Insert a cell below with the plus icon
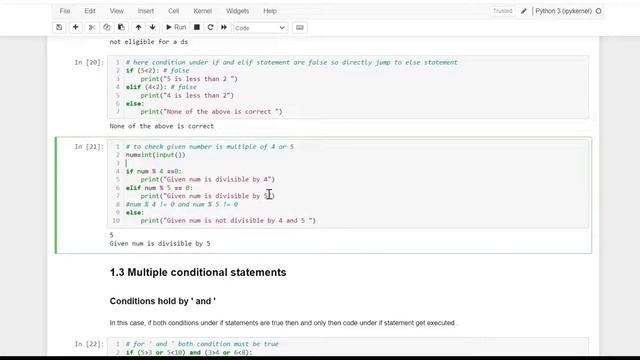This screenshot has width=640, height=360. tap(75, 27)
